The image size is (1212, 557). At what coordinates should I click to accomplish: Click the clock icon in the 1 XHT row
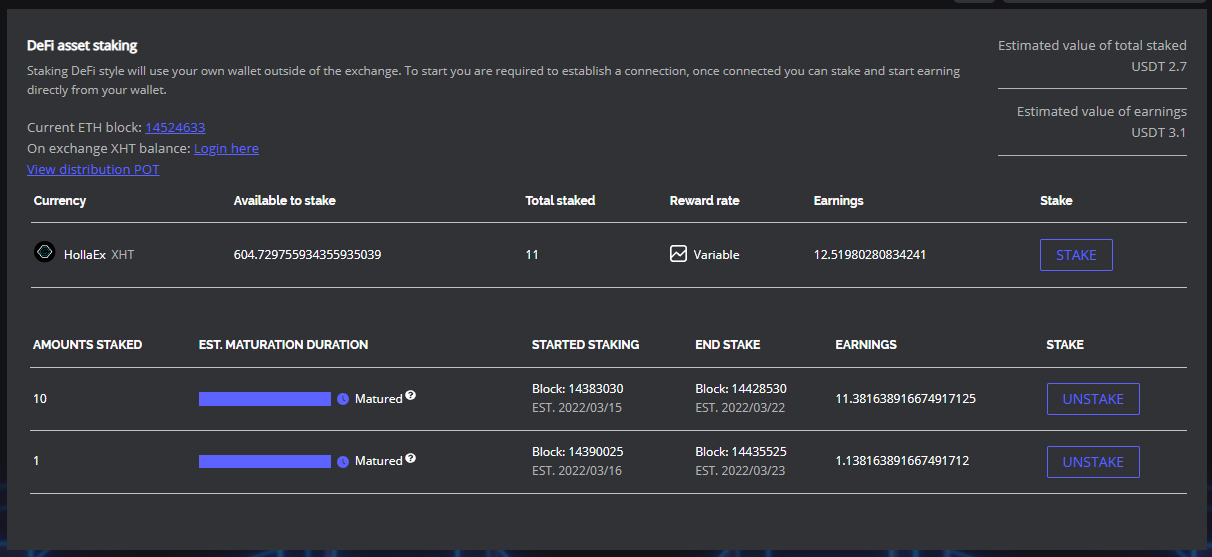(x=343, y=461)
